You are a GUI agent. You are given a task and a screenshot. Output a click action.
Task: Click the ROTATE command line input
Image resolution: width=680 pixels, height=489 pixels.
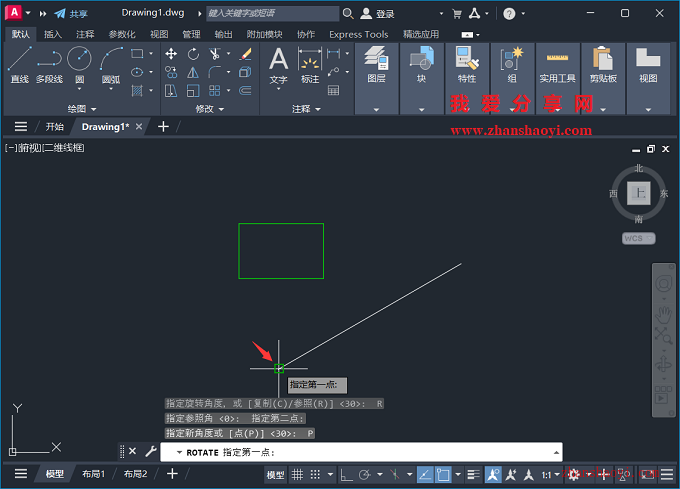coord(361,452)
